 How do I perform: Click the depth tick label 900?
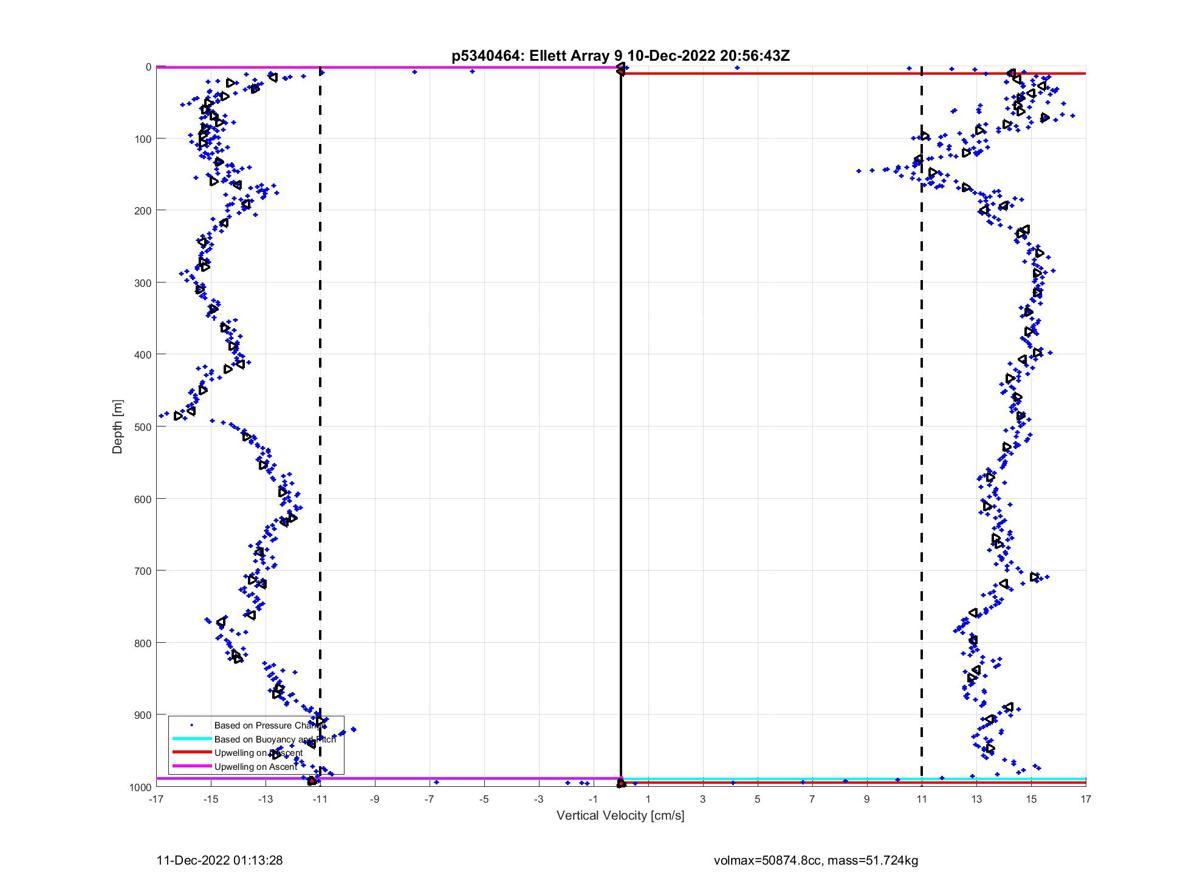point(142,715)
